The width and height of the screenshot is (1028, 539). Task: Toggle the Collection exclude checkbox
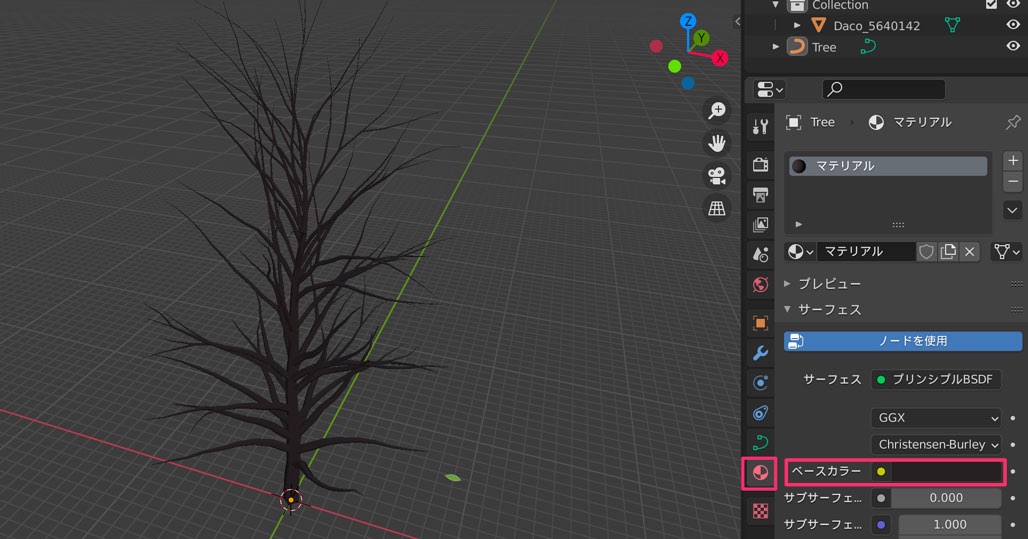(x=991, y=5)
